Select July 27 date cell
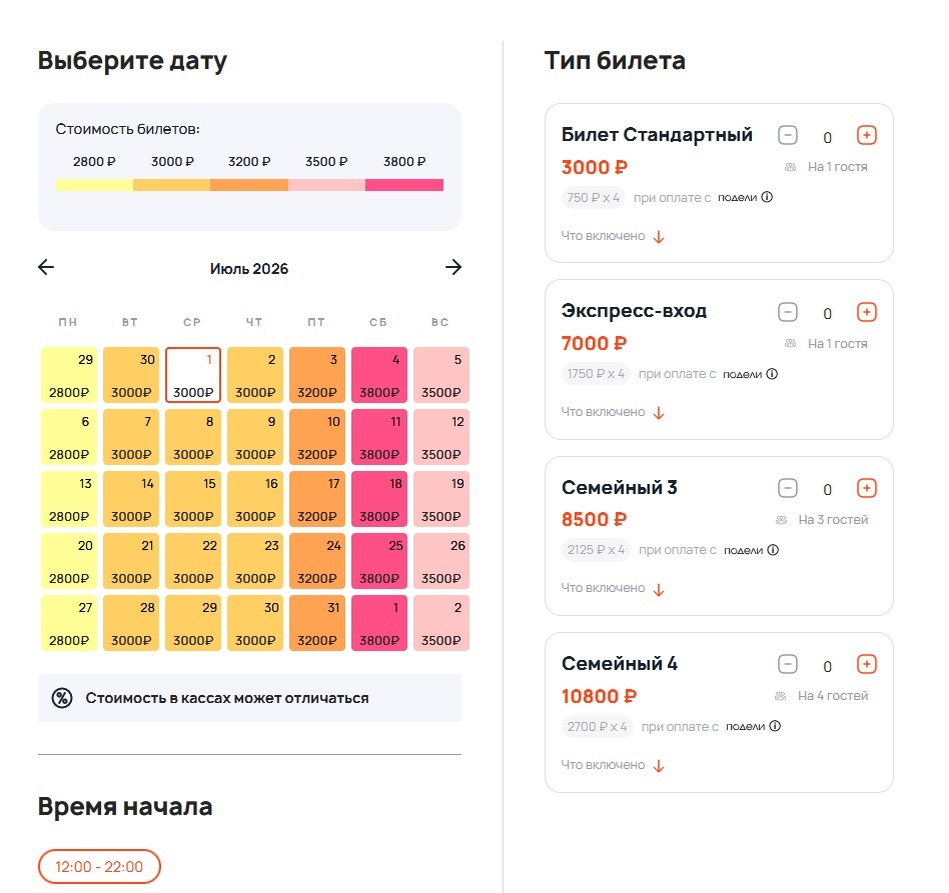Image resolution: width=949 pixels, height=893 pixels. (x=68, y=624)
